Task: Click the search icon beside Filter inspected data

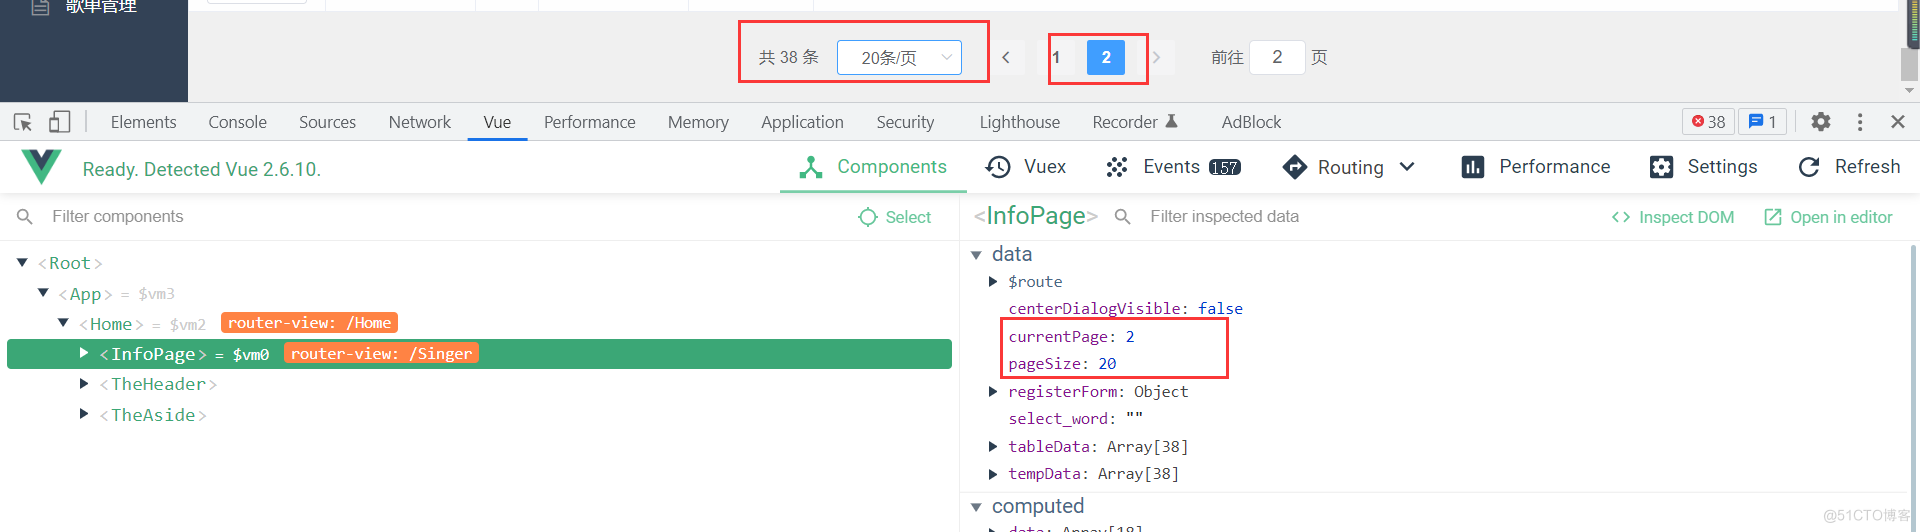Action: [1123, 217]
